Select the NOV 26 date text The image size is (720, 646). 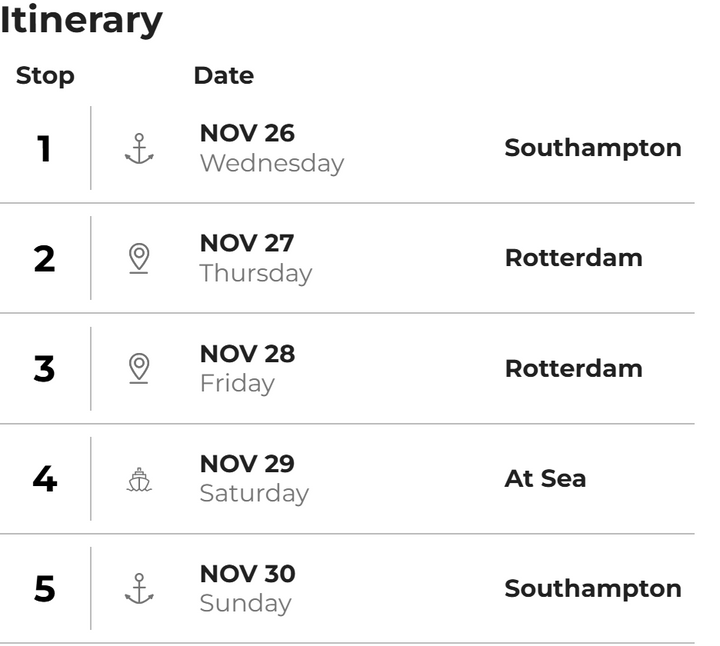pos(247,133)
